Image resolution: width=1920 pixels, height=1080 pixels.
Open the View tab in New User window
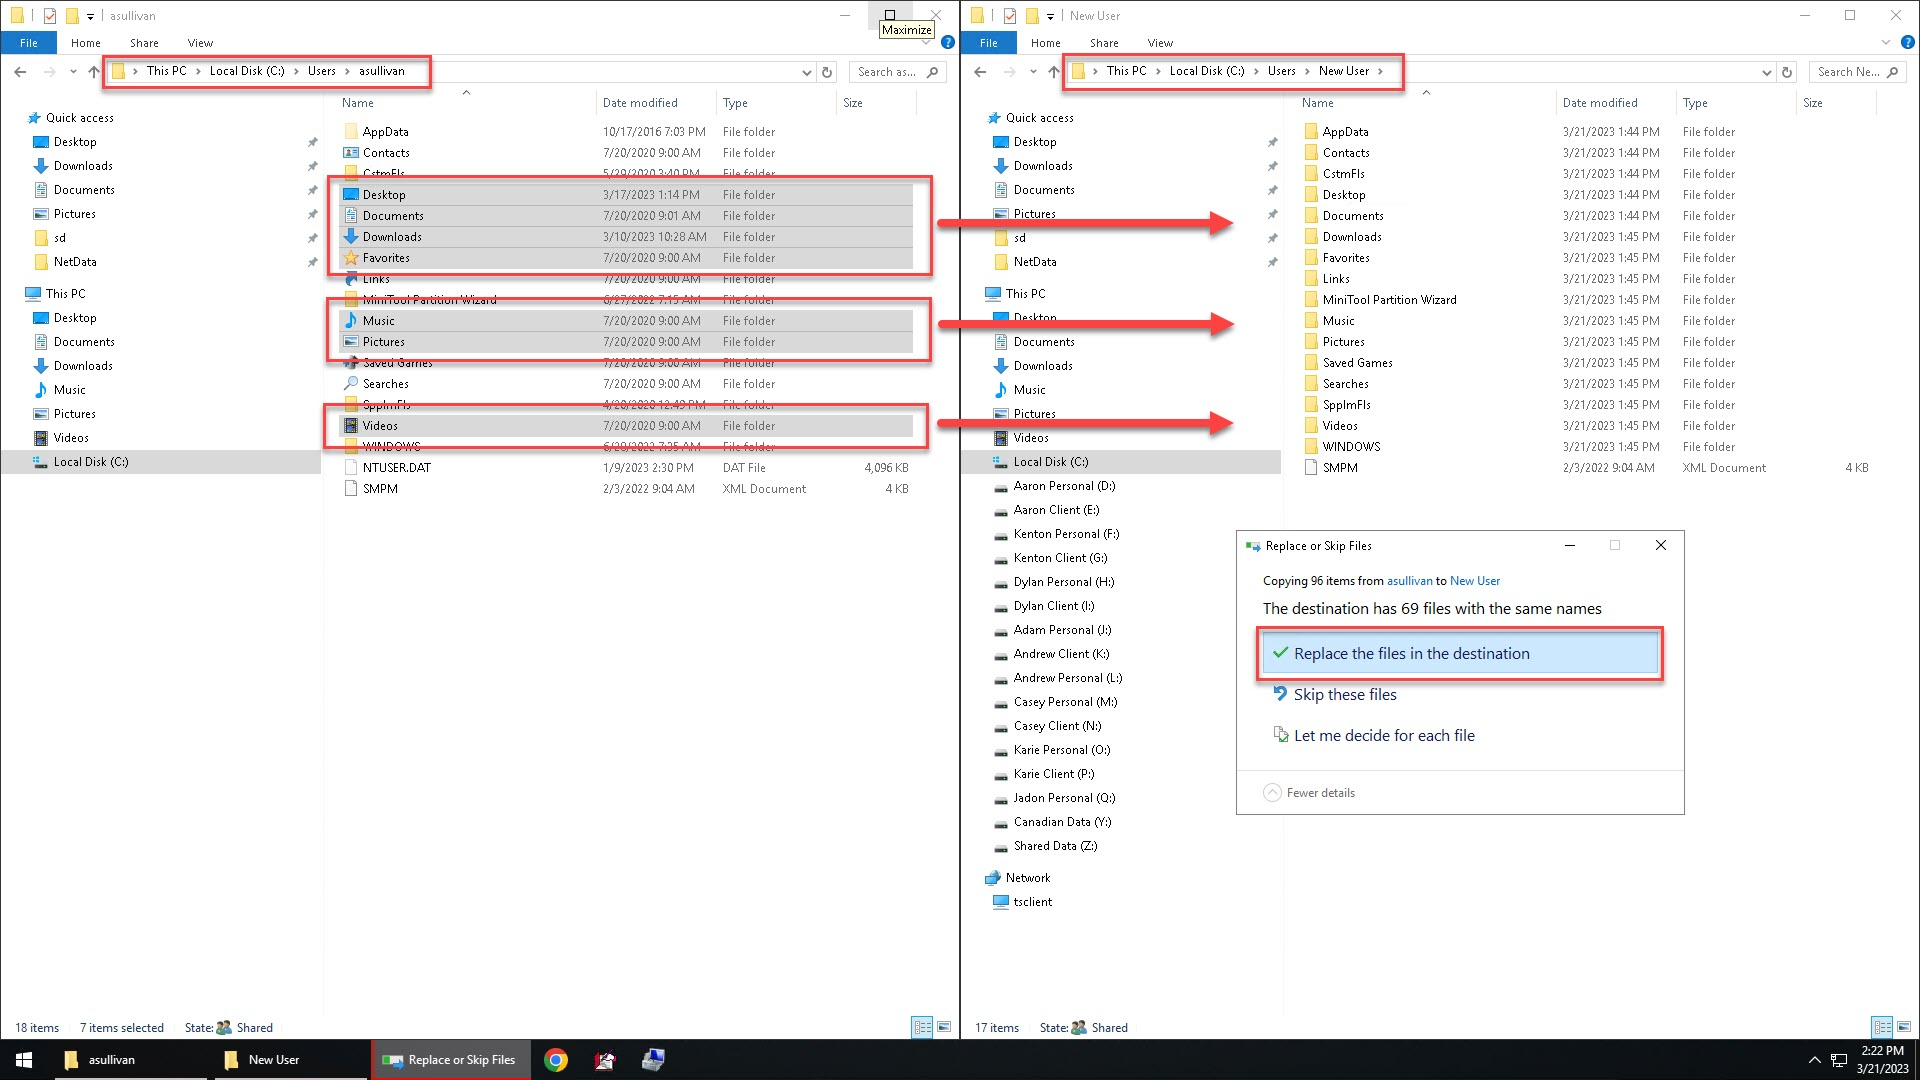(1160, 43)
